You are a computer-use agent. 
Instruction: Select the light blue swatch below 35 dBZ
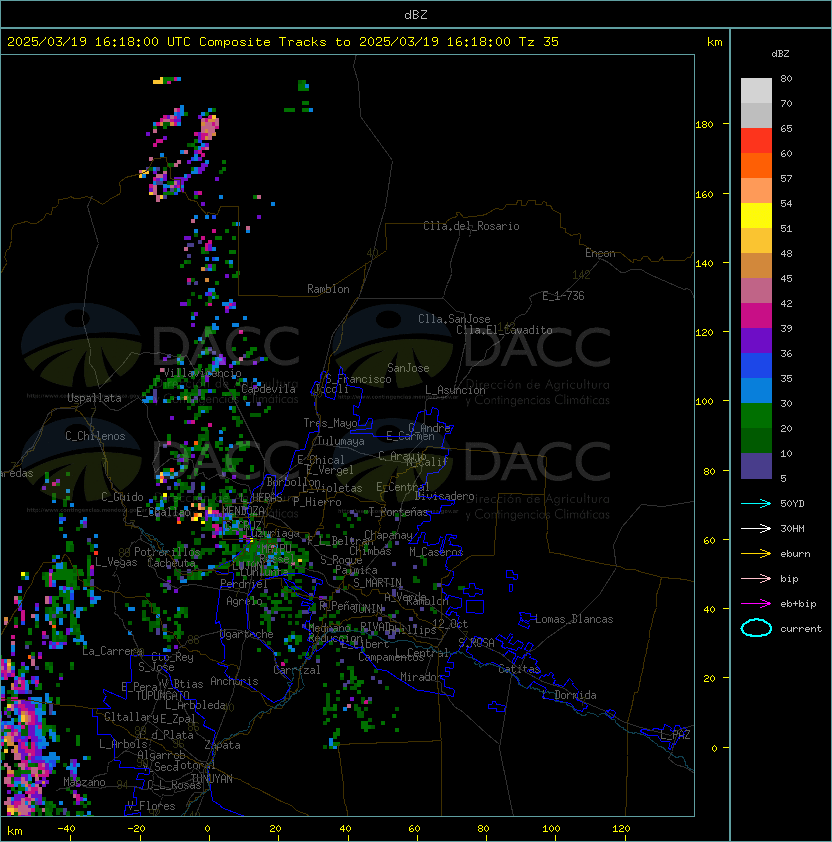pyautogui.click(x=756, y=390)
